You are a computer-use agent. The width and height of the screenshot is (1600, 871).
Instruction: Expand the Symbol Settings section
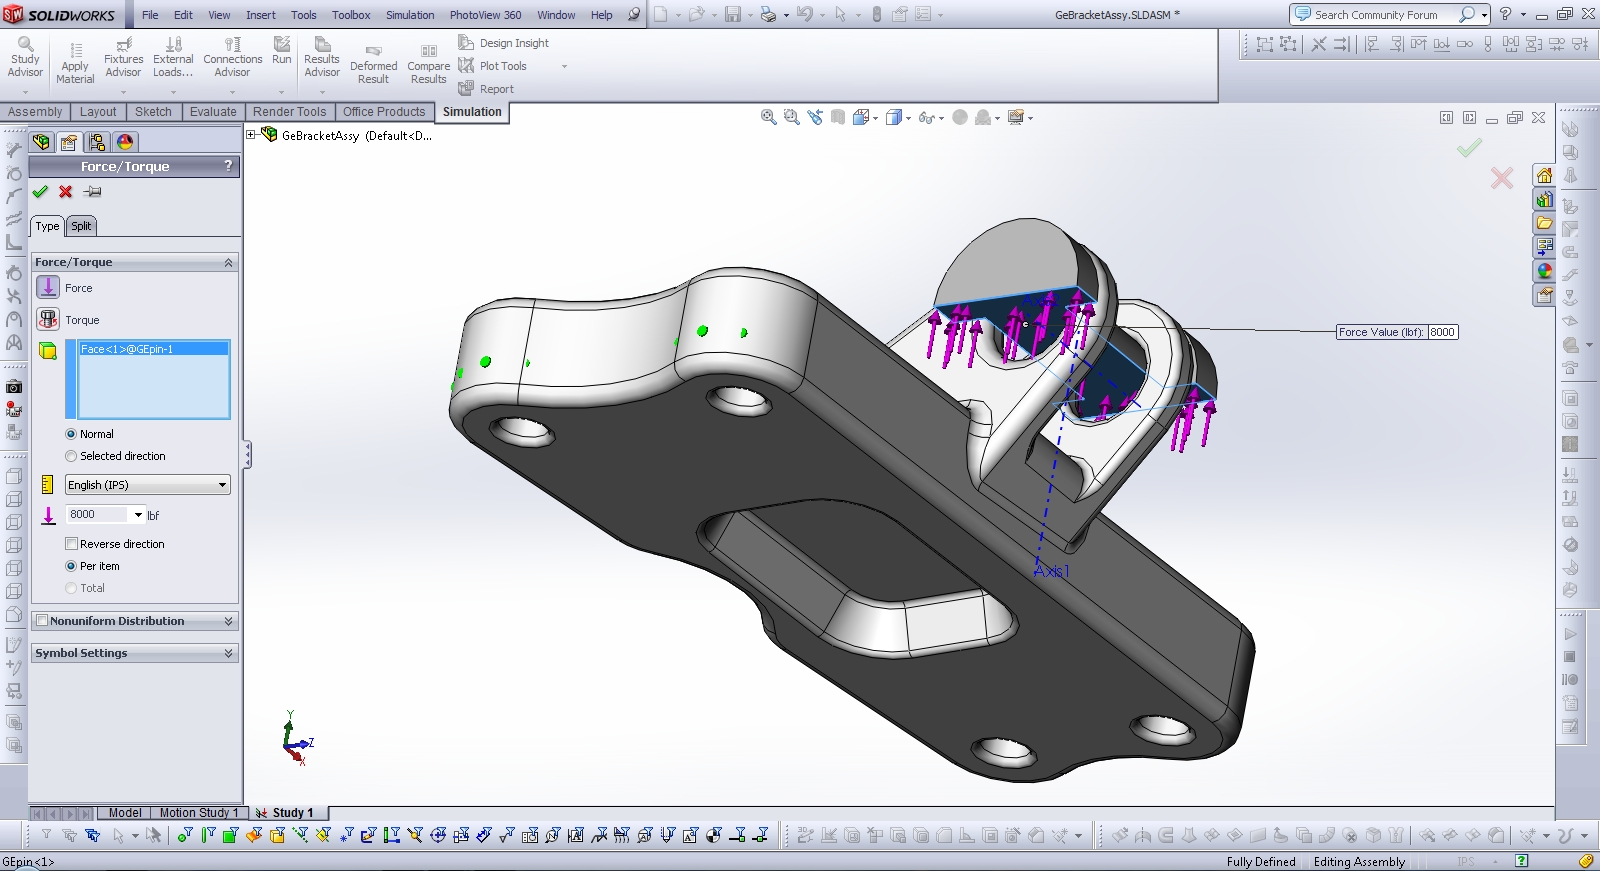pyautogui.click(x=228, y=653)
